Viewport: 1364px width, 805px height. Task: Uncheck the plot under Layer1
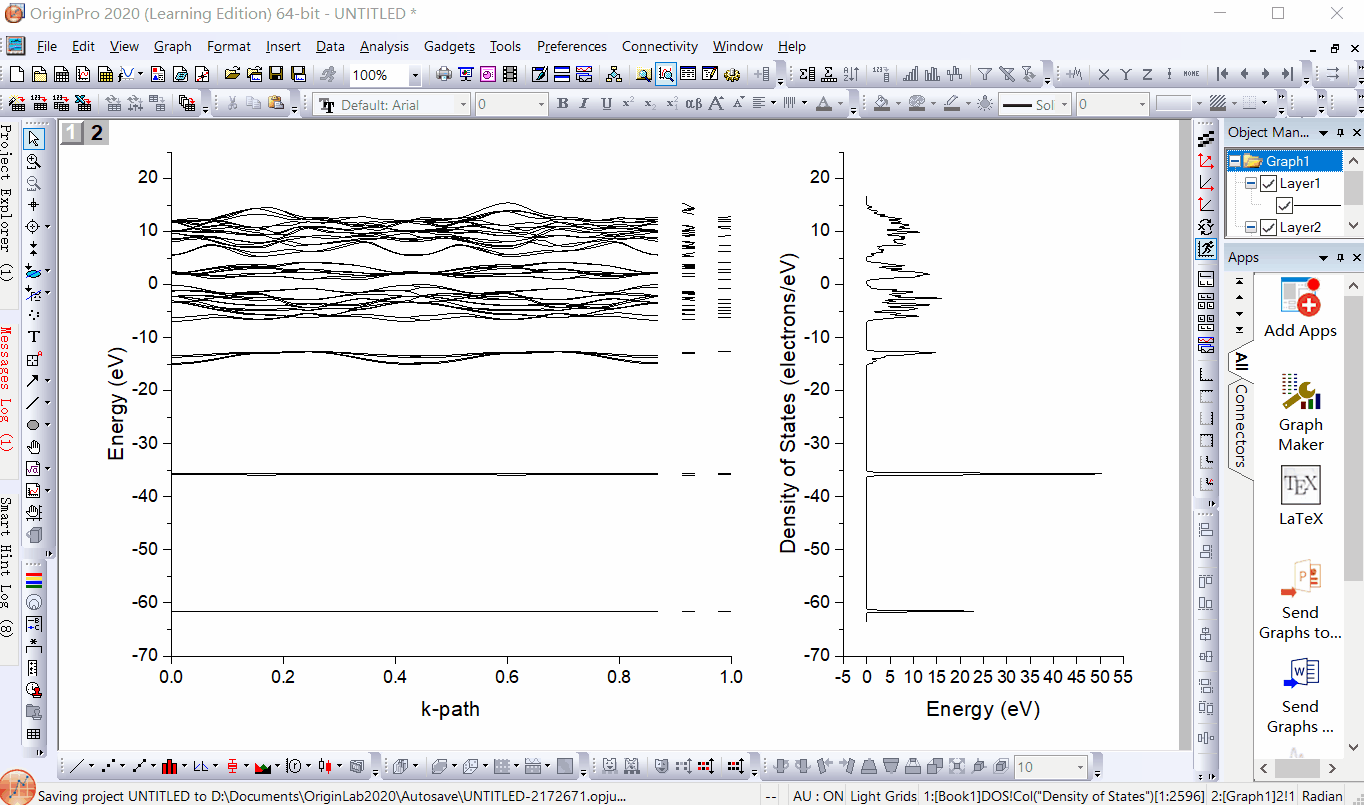point(1285,206)
